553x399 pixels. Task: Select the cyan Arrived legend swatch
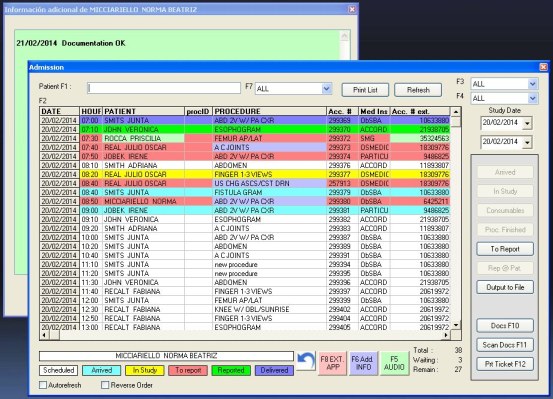tap(102, 370)
